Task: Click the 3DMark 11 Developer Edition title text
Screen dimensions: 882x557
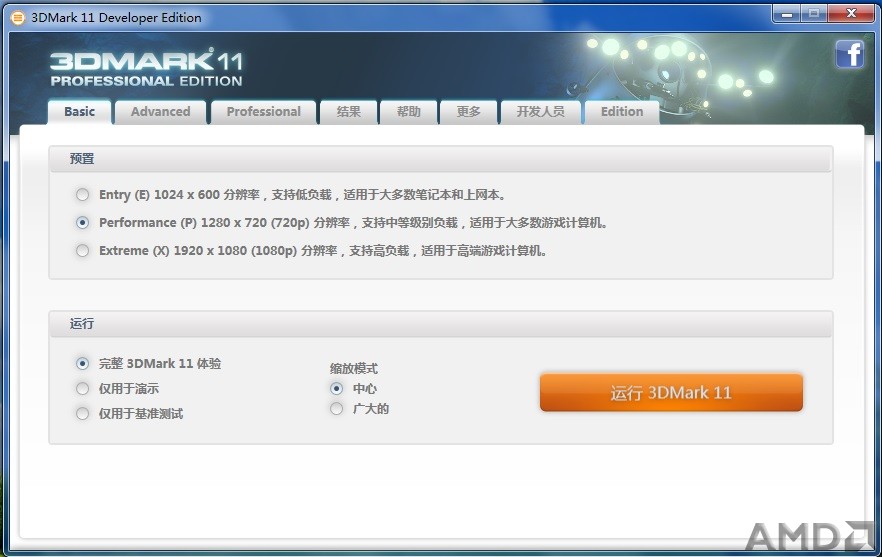Action: 116,18
